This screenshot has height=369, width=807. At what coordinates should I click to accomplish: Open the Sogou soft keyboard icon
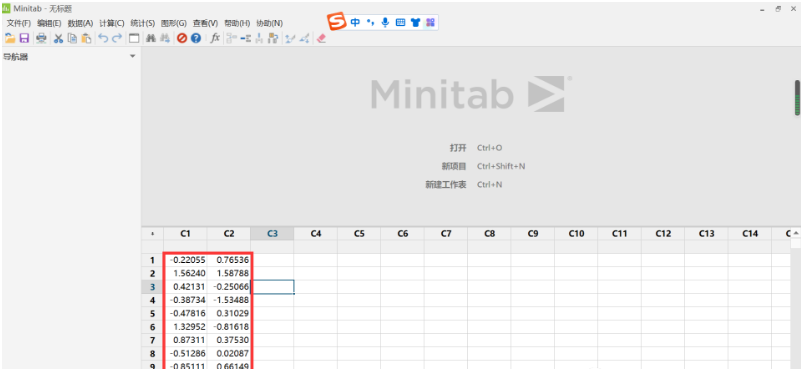click(x=400, y=22)
